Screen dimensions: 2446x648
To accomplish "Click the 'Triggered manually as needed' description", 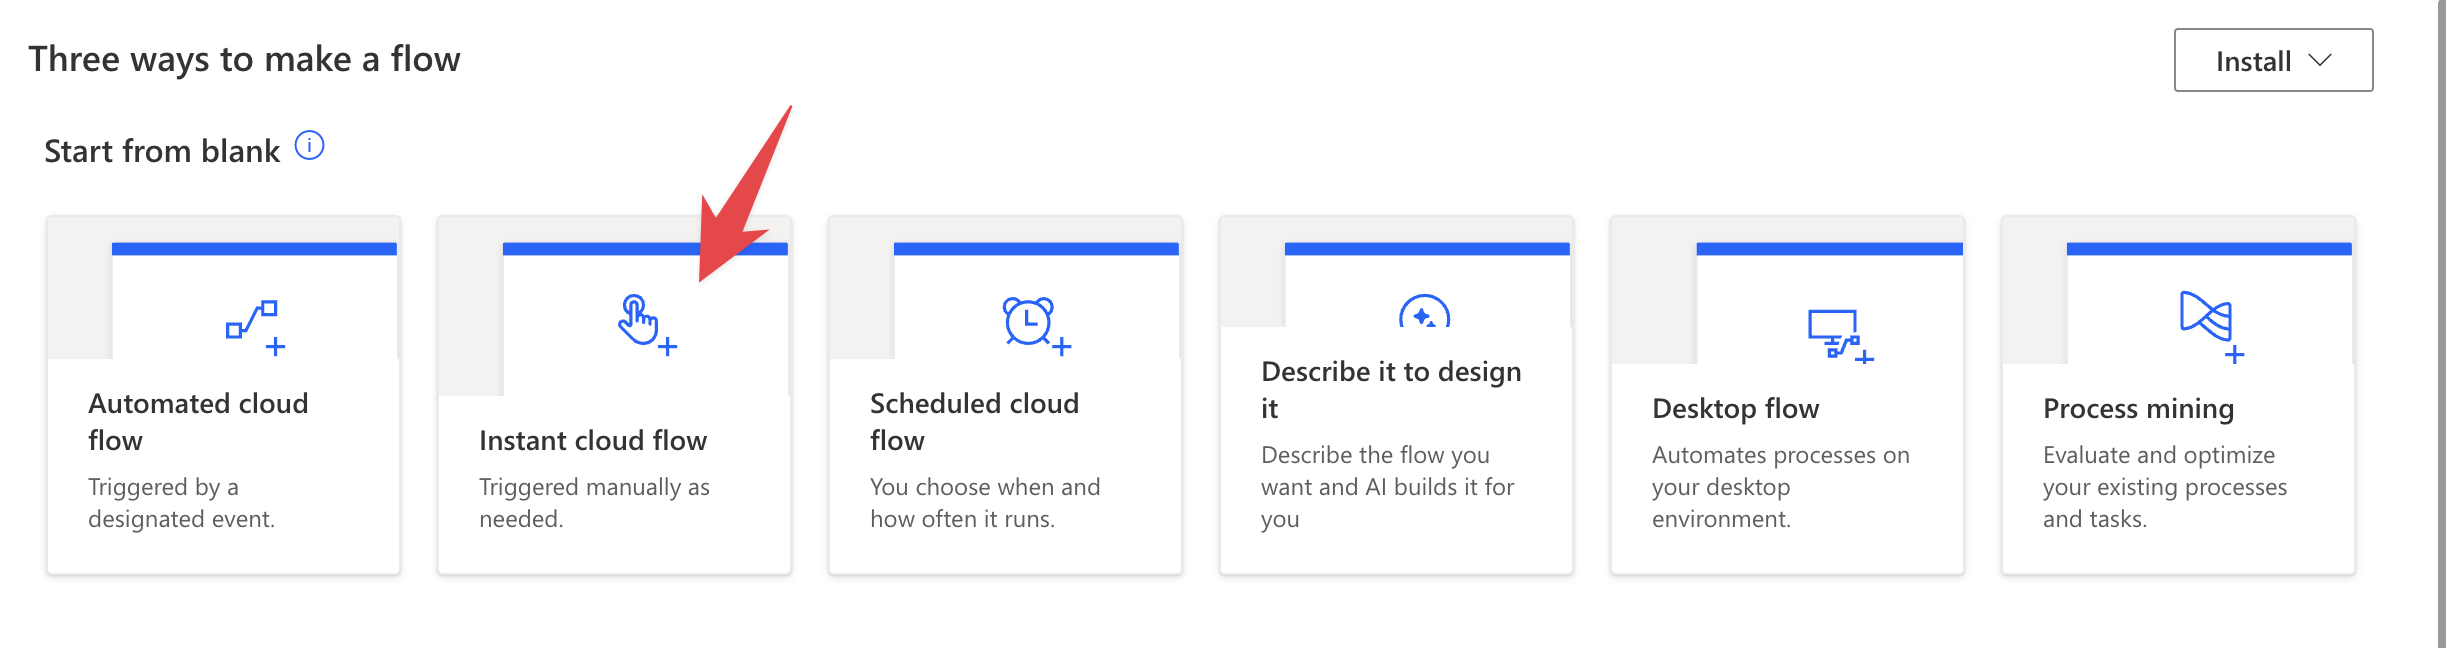I will coord(594,502).
